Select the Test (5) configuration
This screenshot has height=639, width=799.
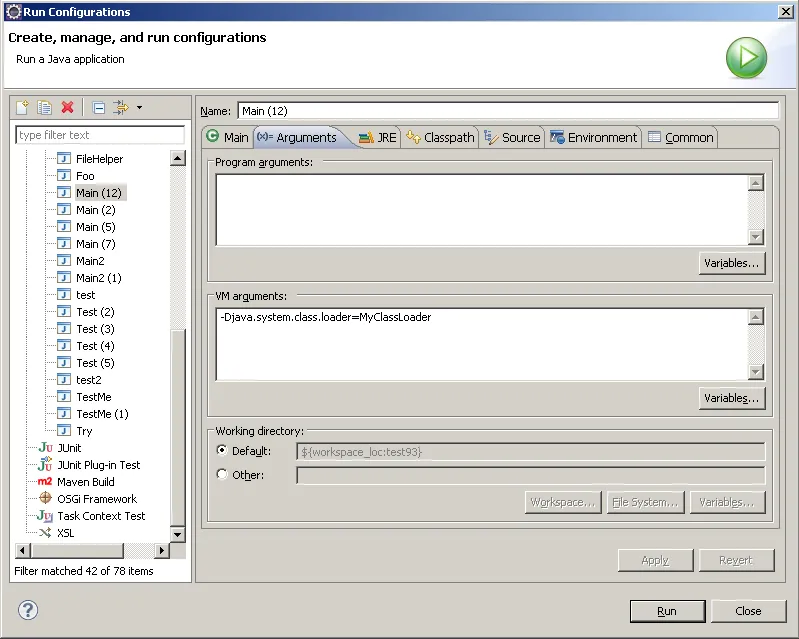click(x=95, y=363)
